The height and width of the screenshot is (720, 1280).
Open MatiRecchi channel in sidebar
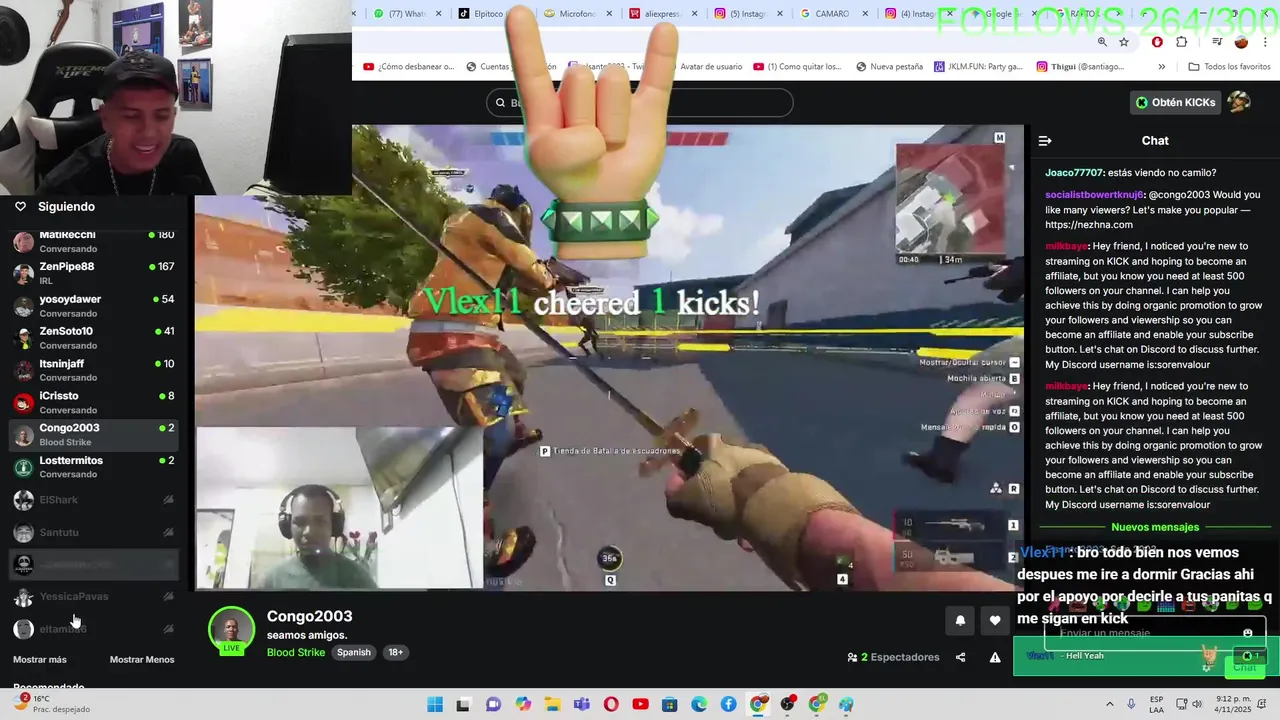click(x=93, y=241)
